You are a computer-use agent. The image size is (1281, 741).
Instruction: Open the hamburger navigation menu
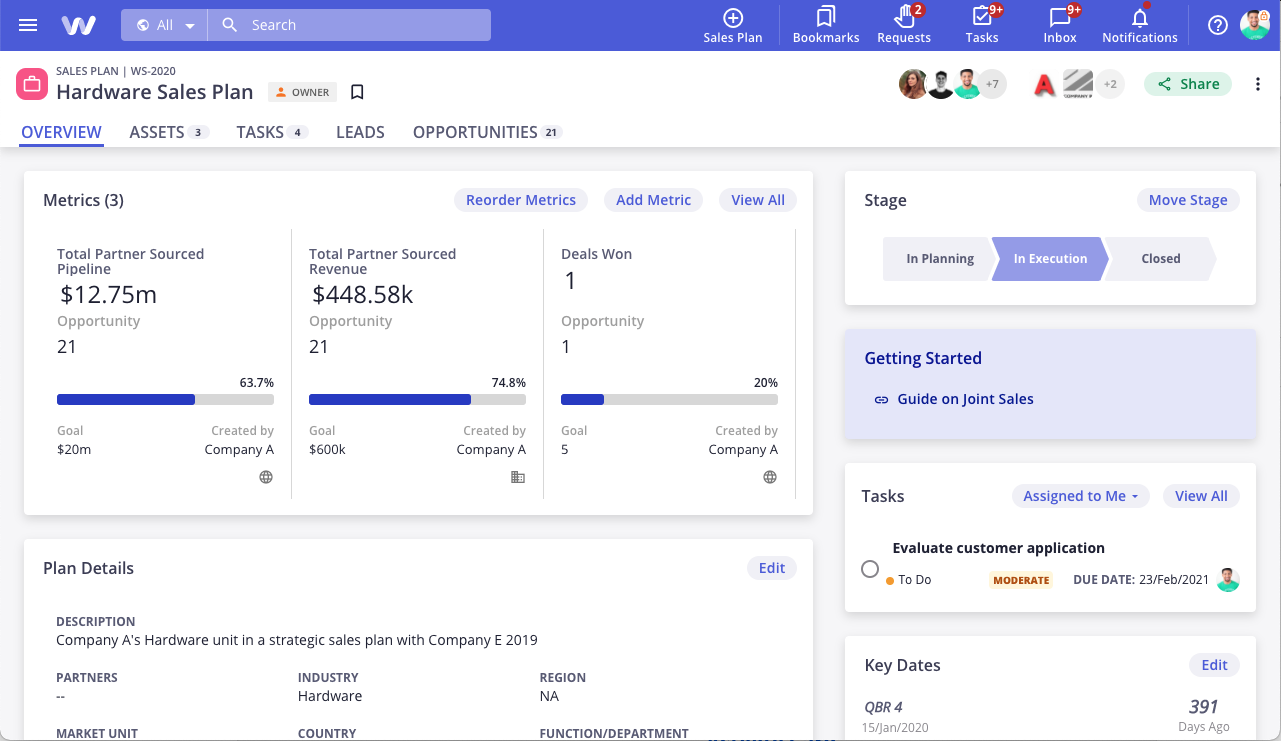pos(28,25)
